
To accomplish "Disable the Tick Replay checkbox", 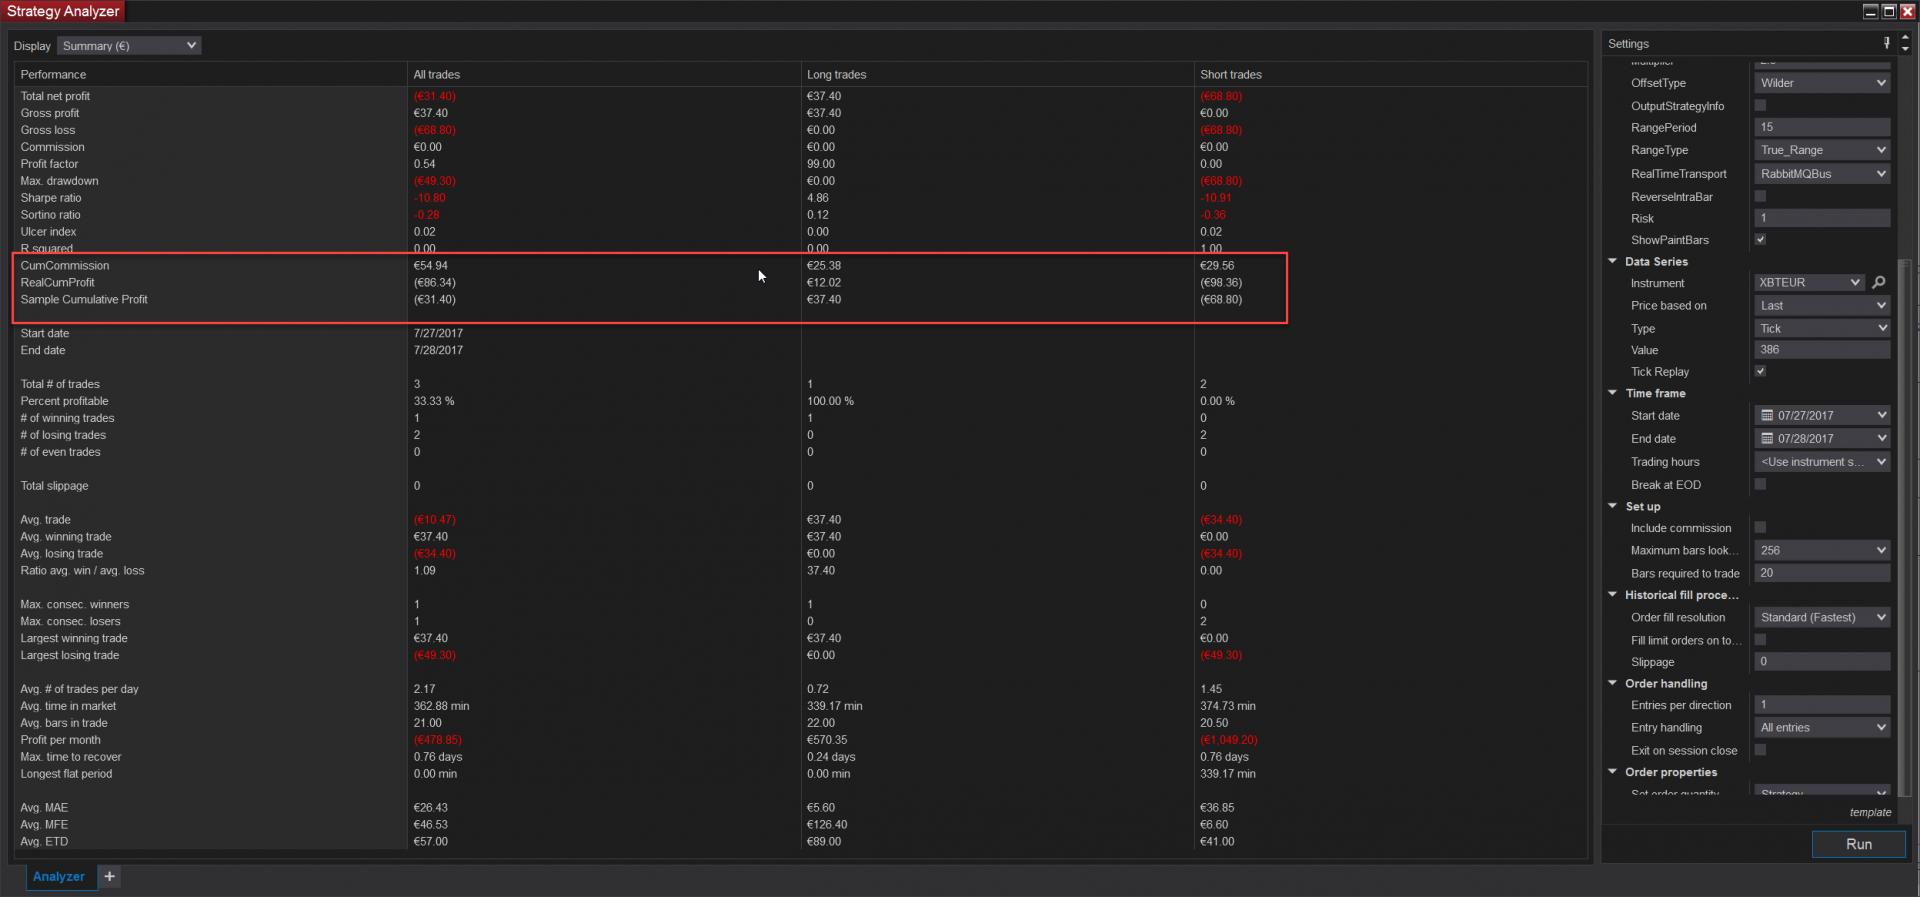I will click(1761, 371).
